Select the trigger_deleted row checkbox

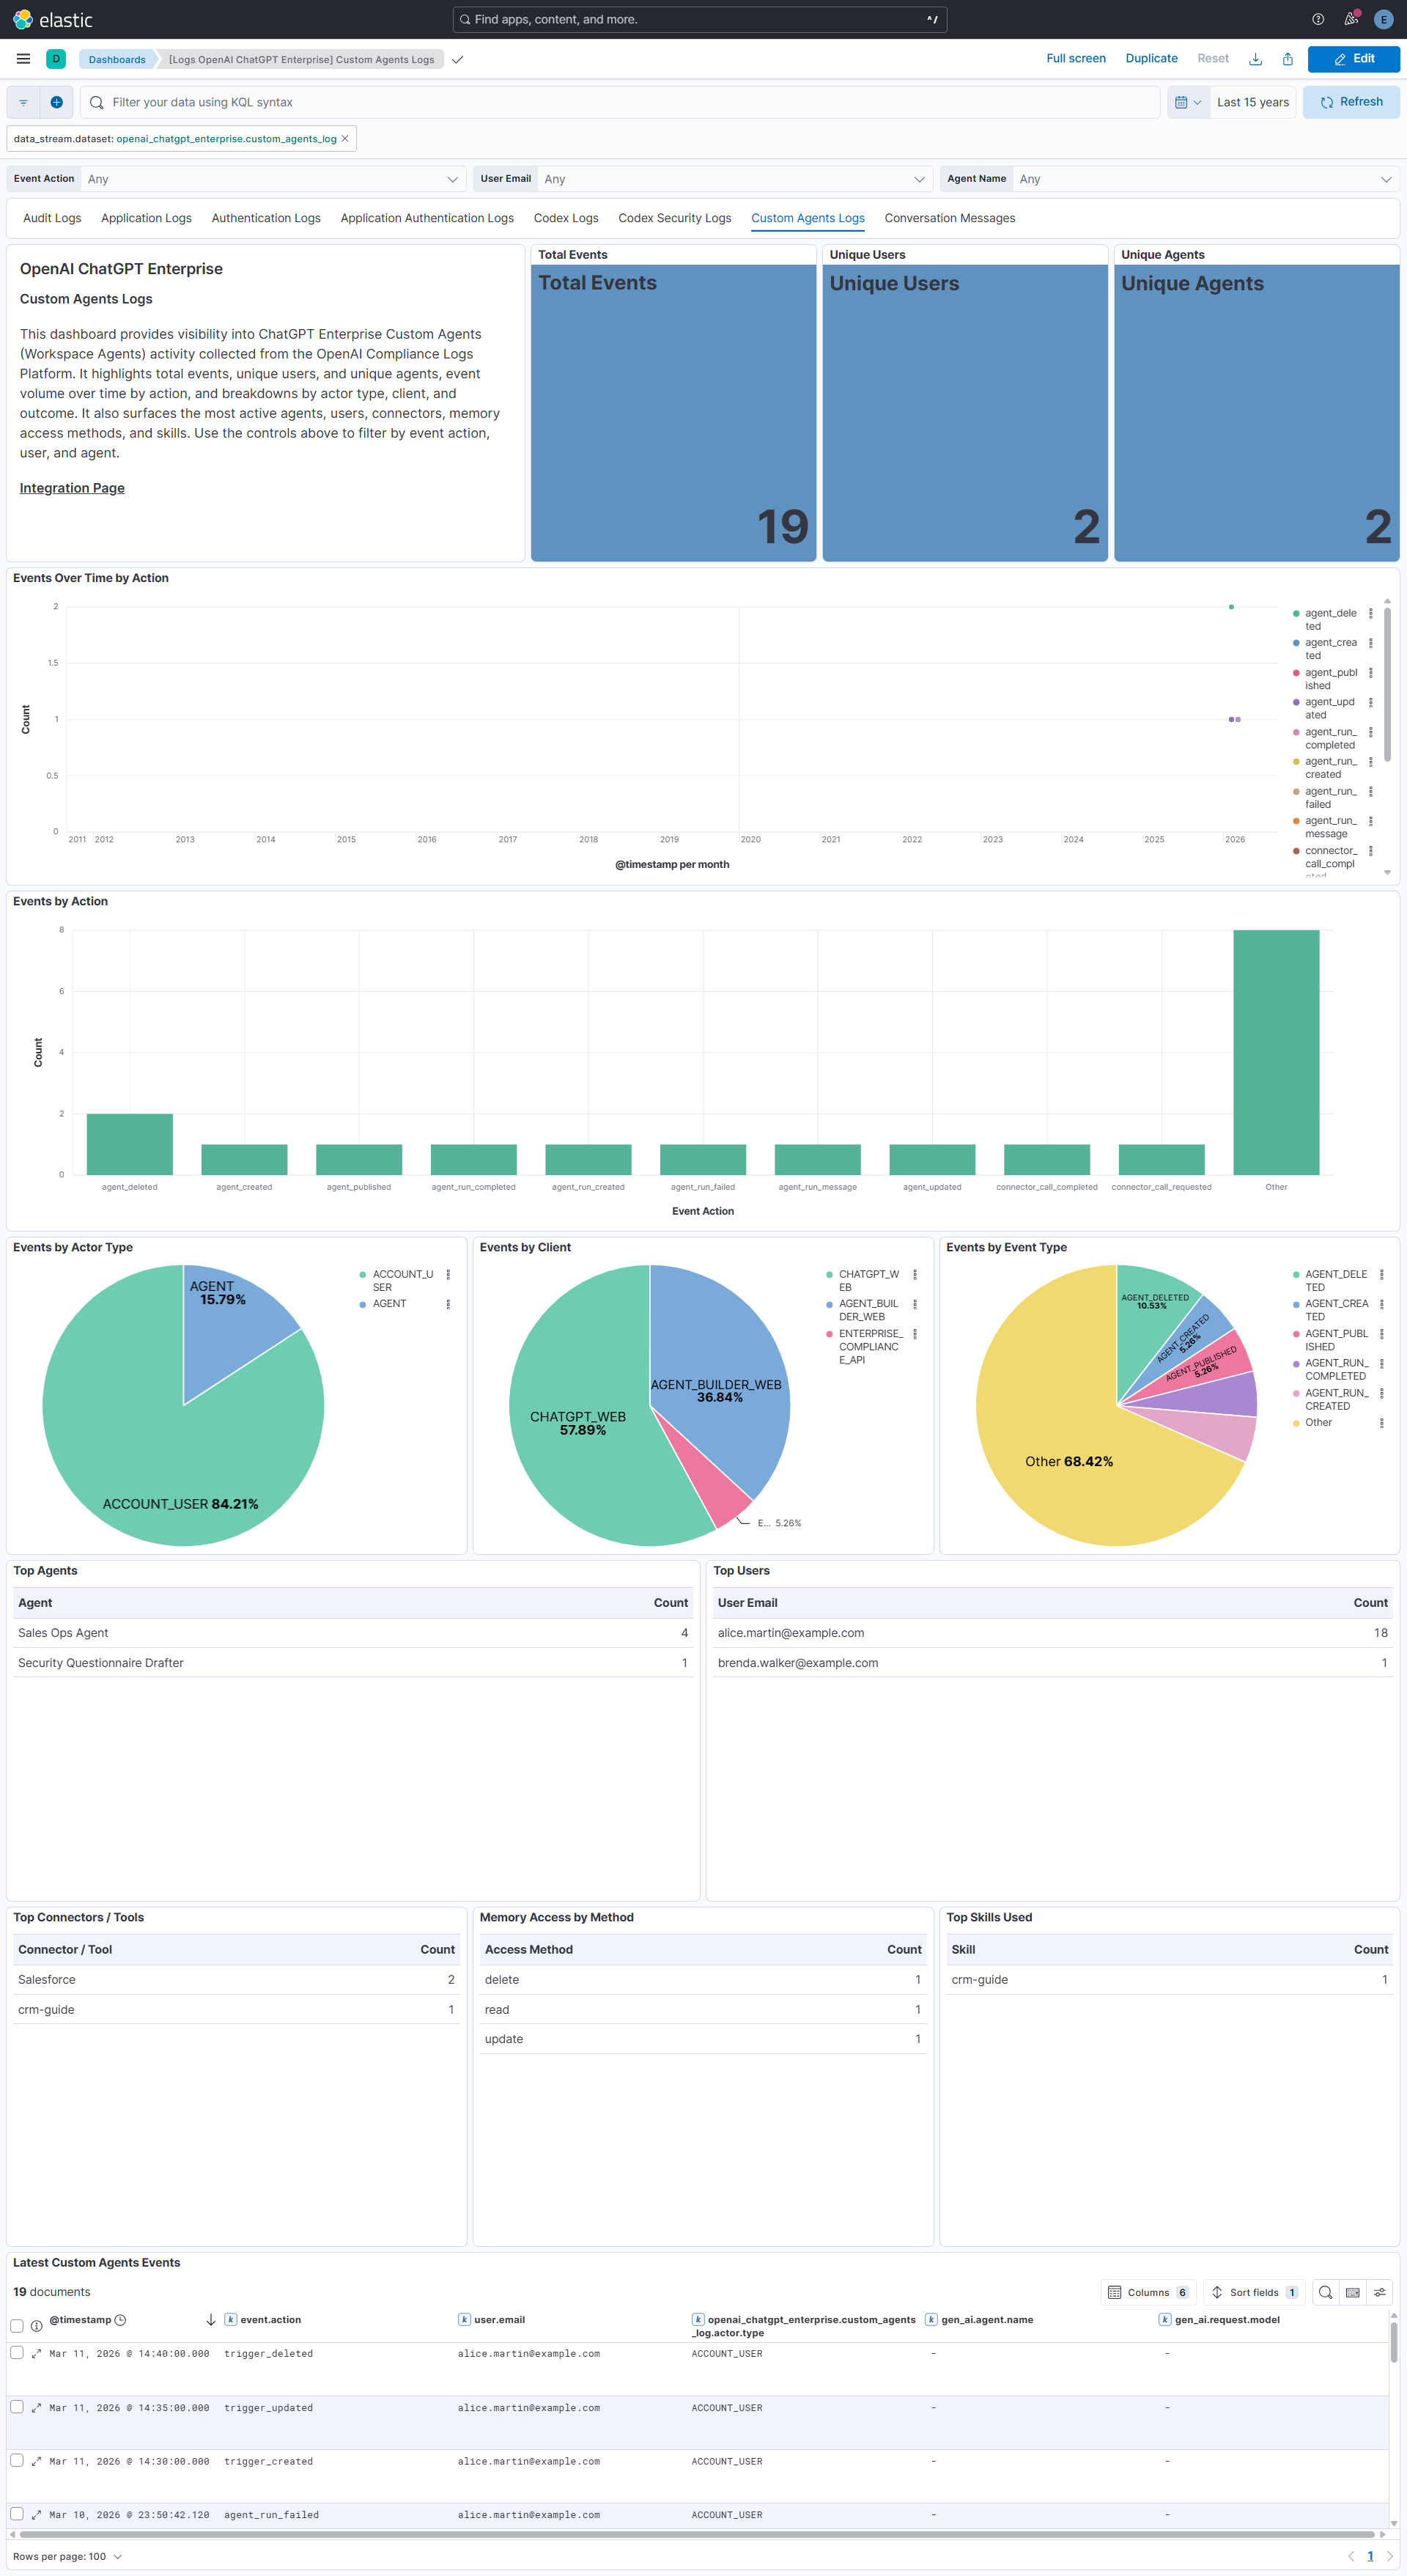coord(16,2353)
